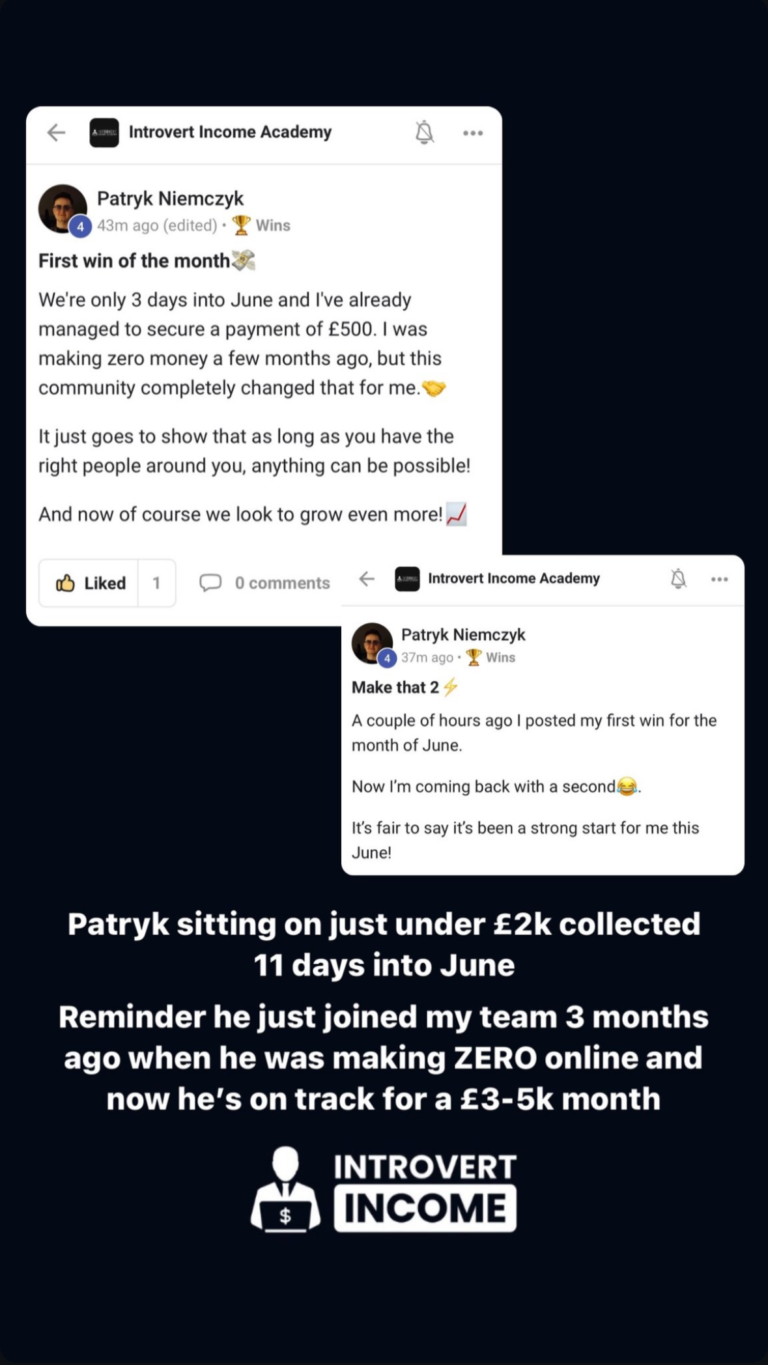
Task: Toggle the bell icon on the 'Make that 2' post
Action: point(679,579)
